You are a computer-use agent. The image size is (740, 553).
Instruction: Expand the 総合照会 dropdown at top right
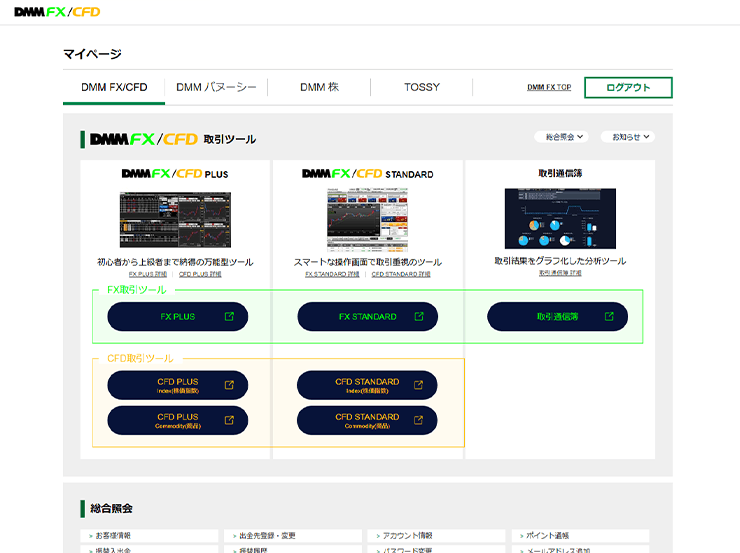click(563, 137)
